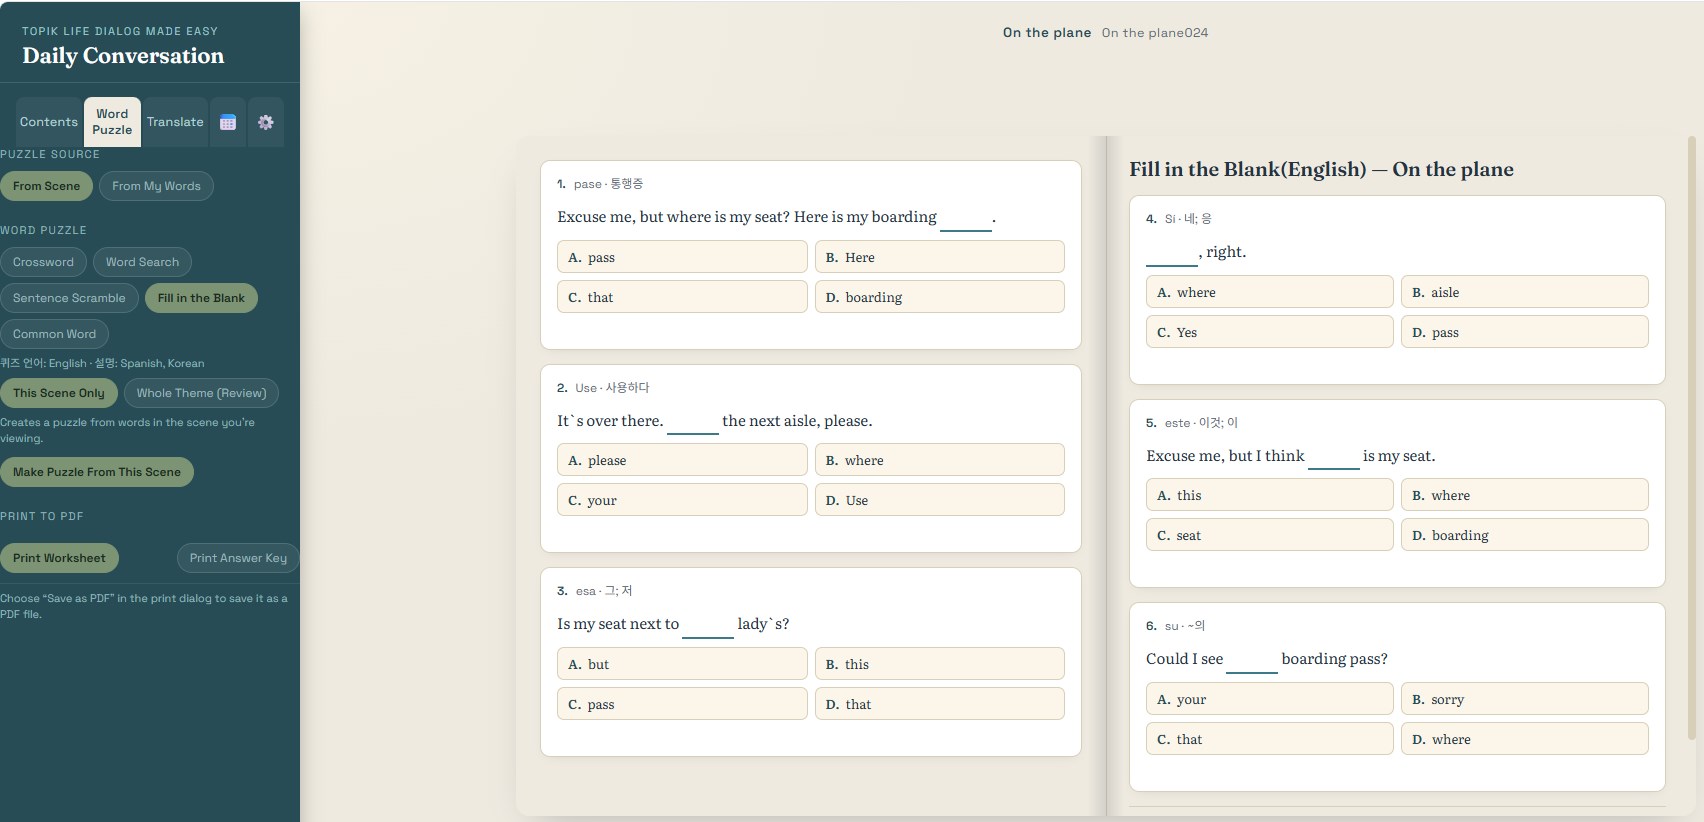
Task: Choose answer A pass in question 1
Action: [682, 257]
